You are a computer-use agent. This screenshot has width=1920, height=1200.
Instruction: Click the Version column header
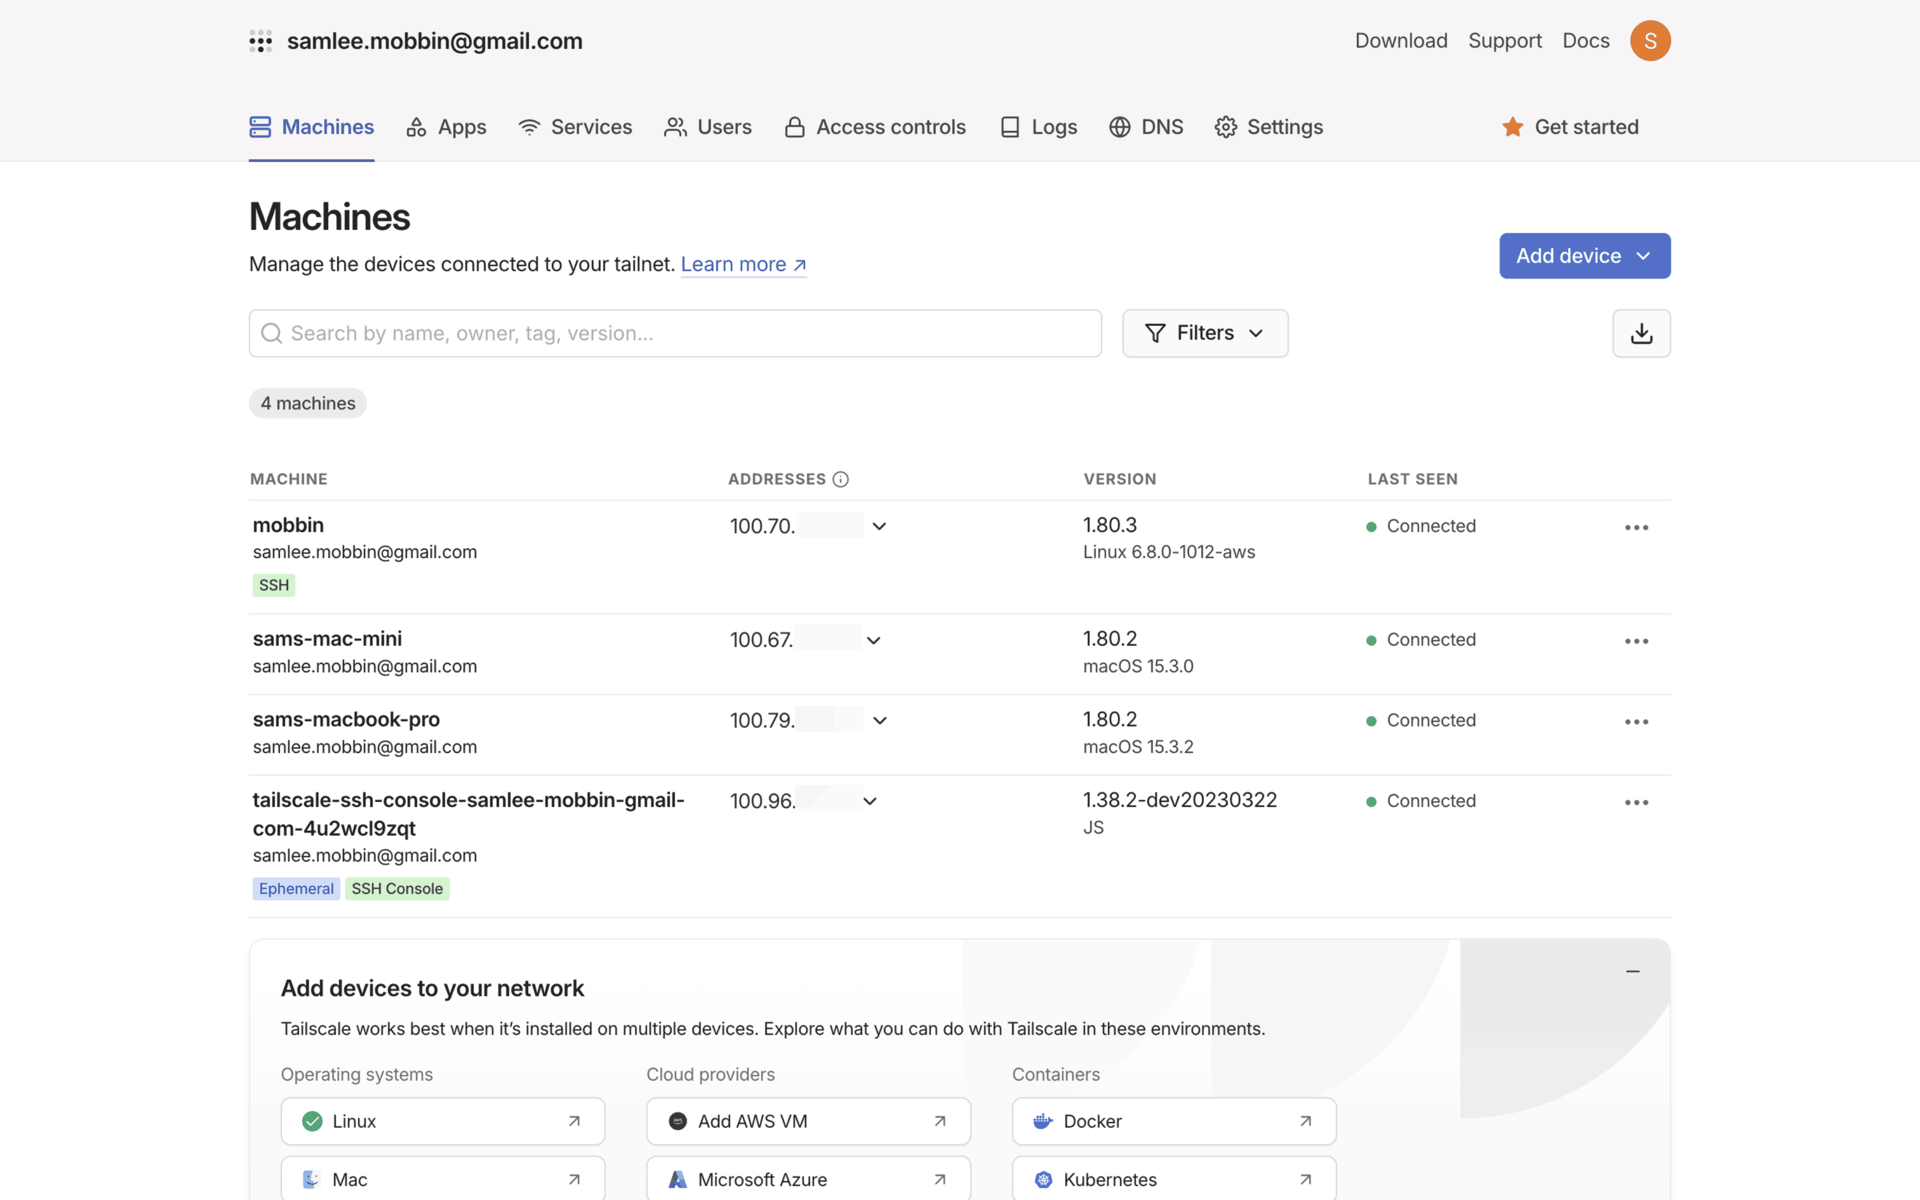[x=1120, y=479]
